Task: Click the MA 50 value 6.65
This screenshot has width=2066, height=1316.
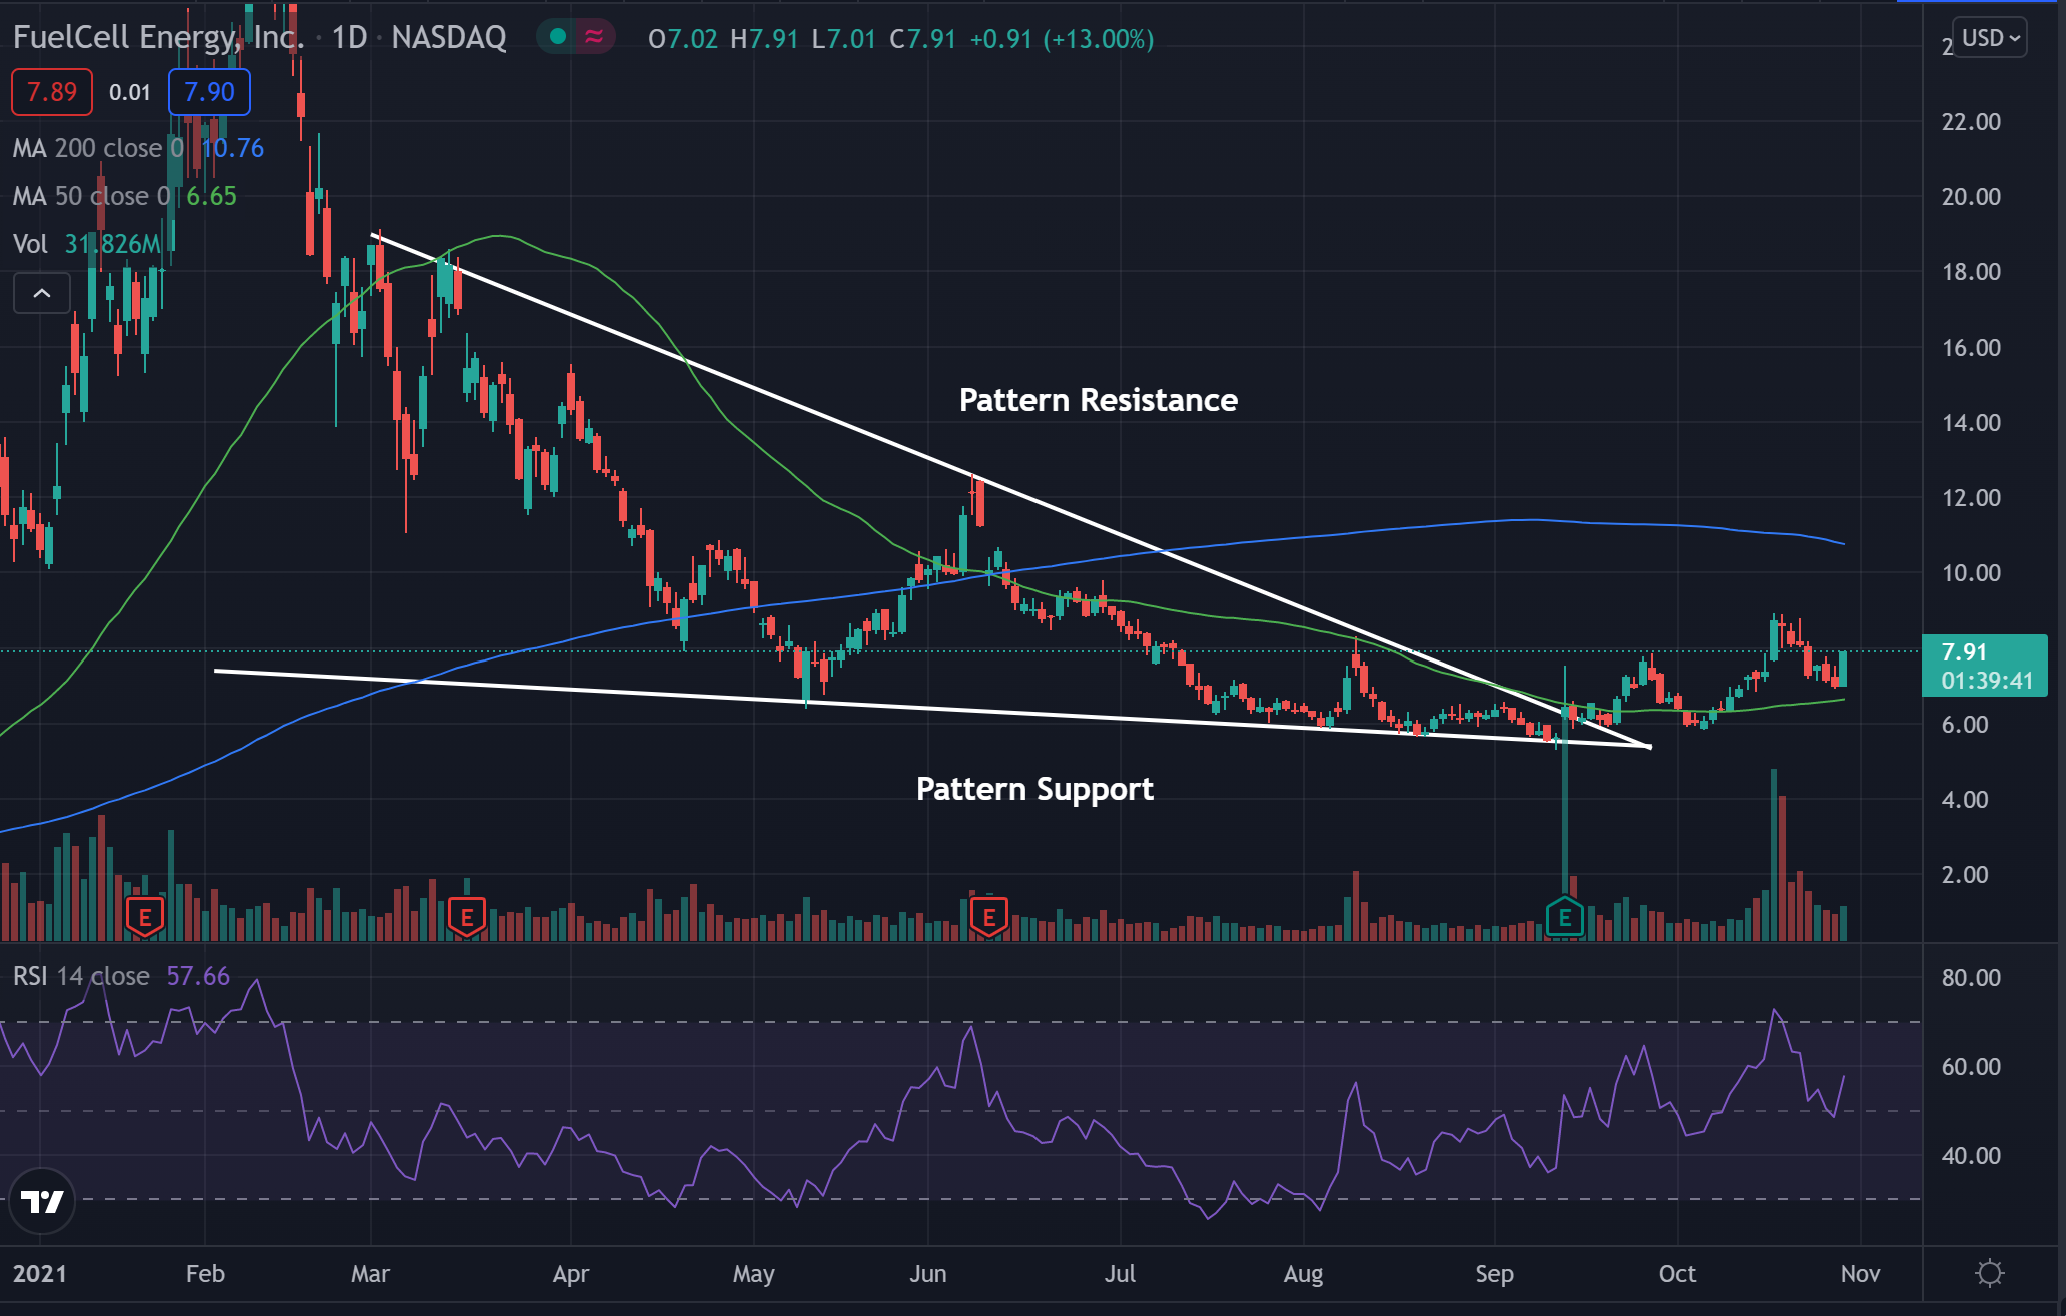Action: (x=212, y=196)
